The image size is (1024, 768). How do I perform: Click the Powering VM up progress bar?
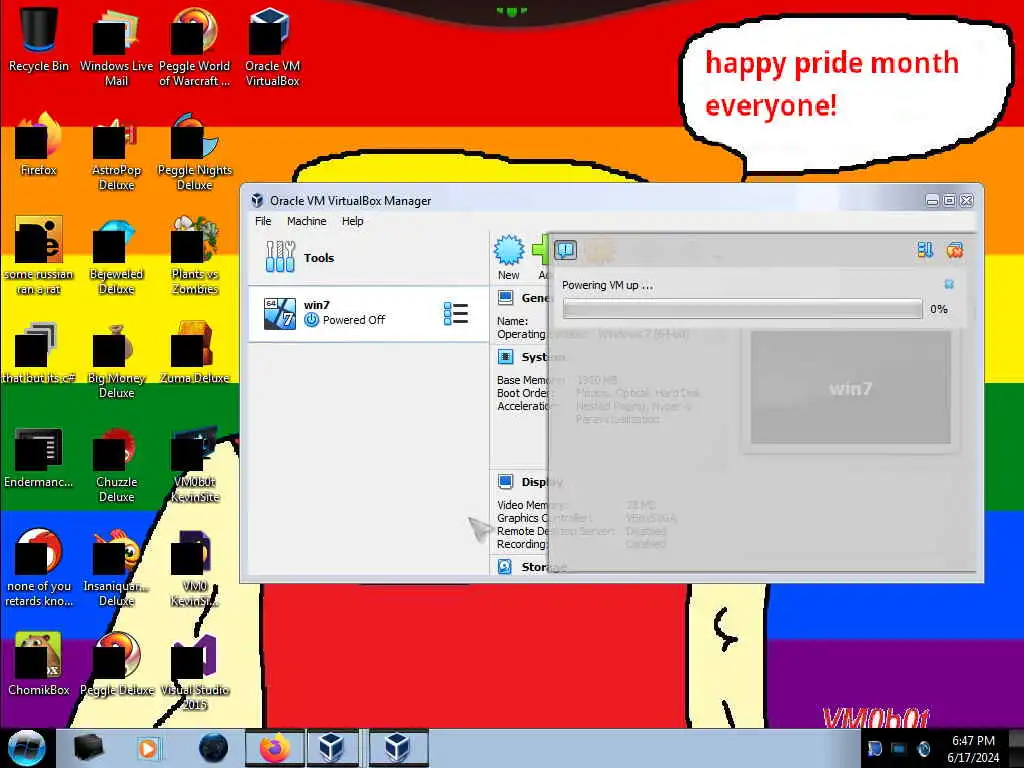[743, 309]
